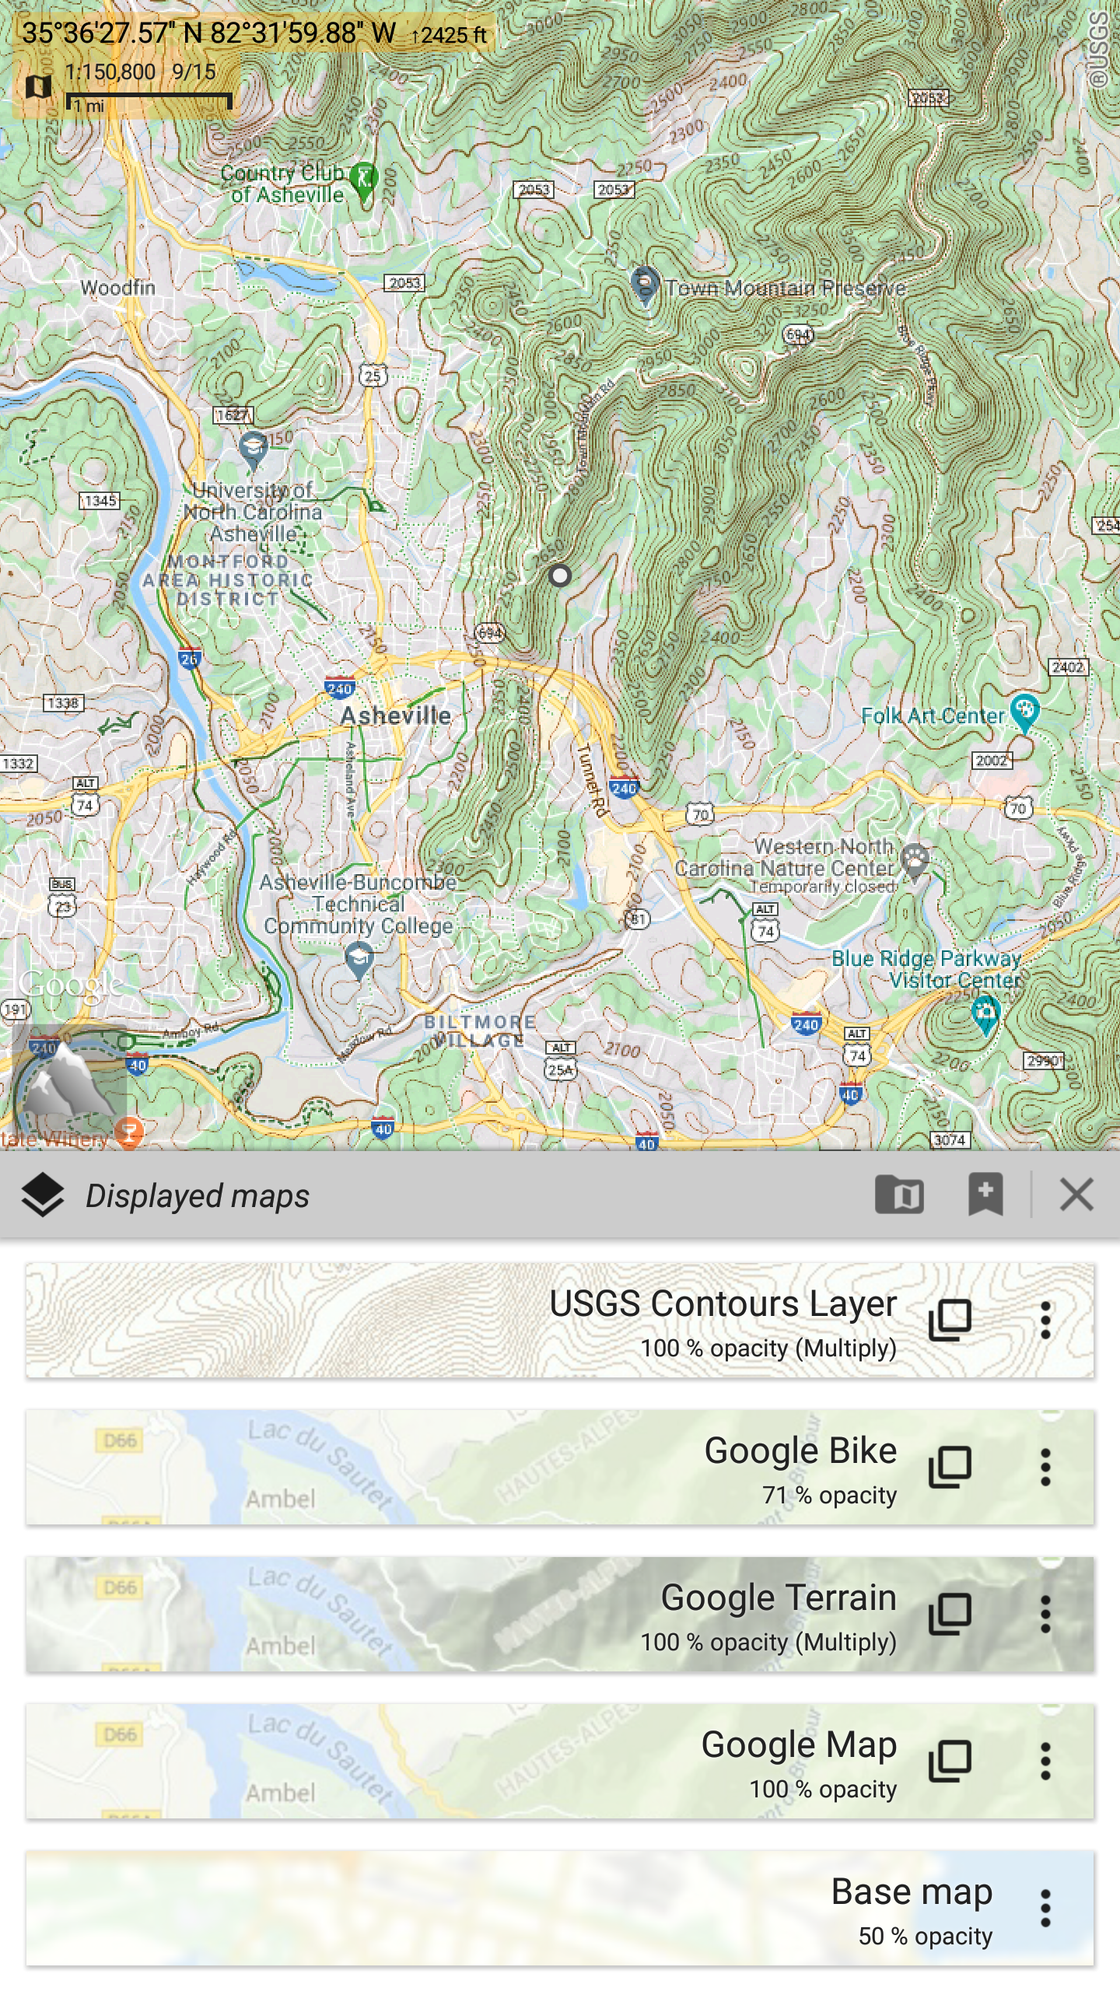Image resolution: width=1120 pixels, height=1991 pixels.
Task: Tap the bookmark add icon
Action: (985, 1195)
